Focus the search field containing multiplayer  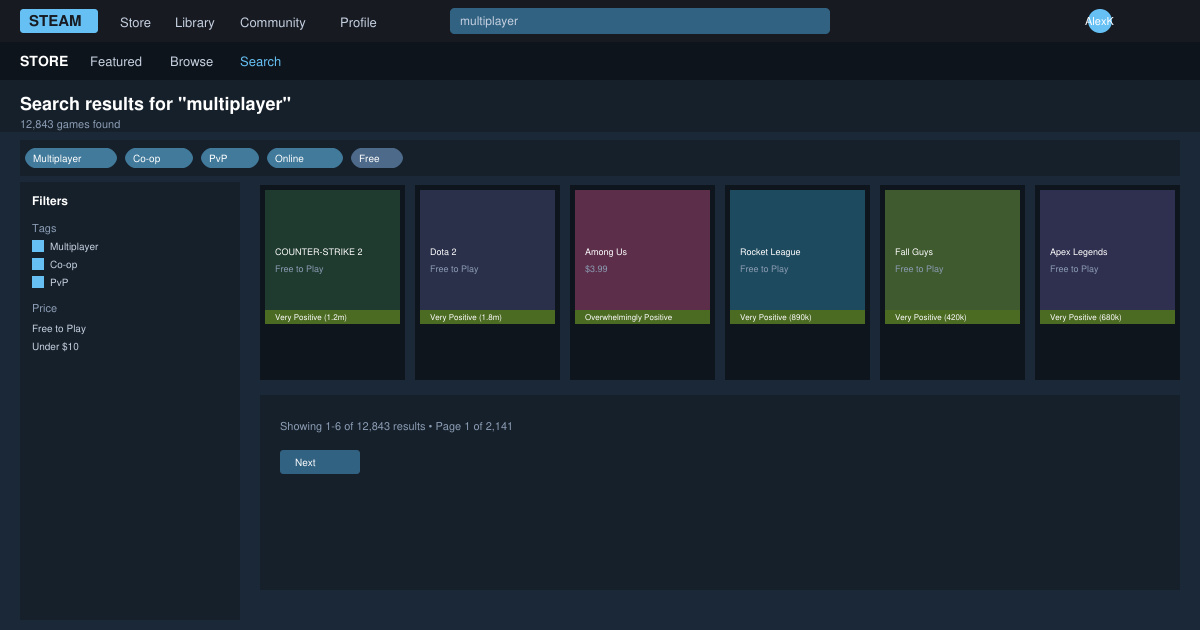(640, 21)
